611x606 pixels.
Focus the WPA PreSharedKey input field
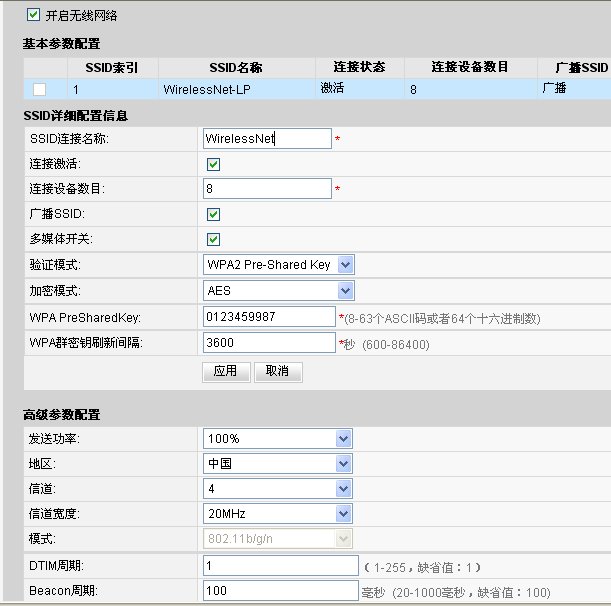269,316
